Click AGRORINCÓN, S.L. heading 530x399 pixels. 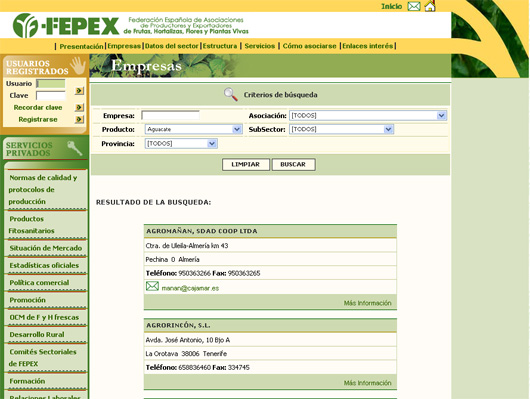178,326
